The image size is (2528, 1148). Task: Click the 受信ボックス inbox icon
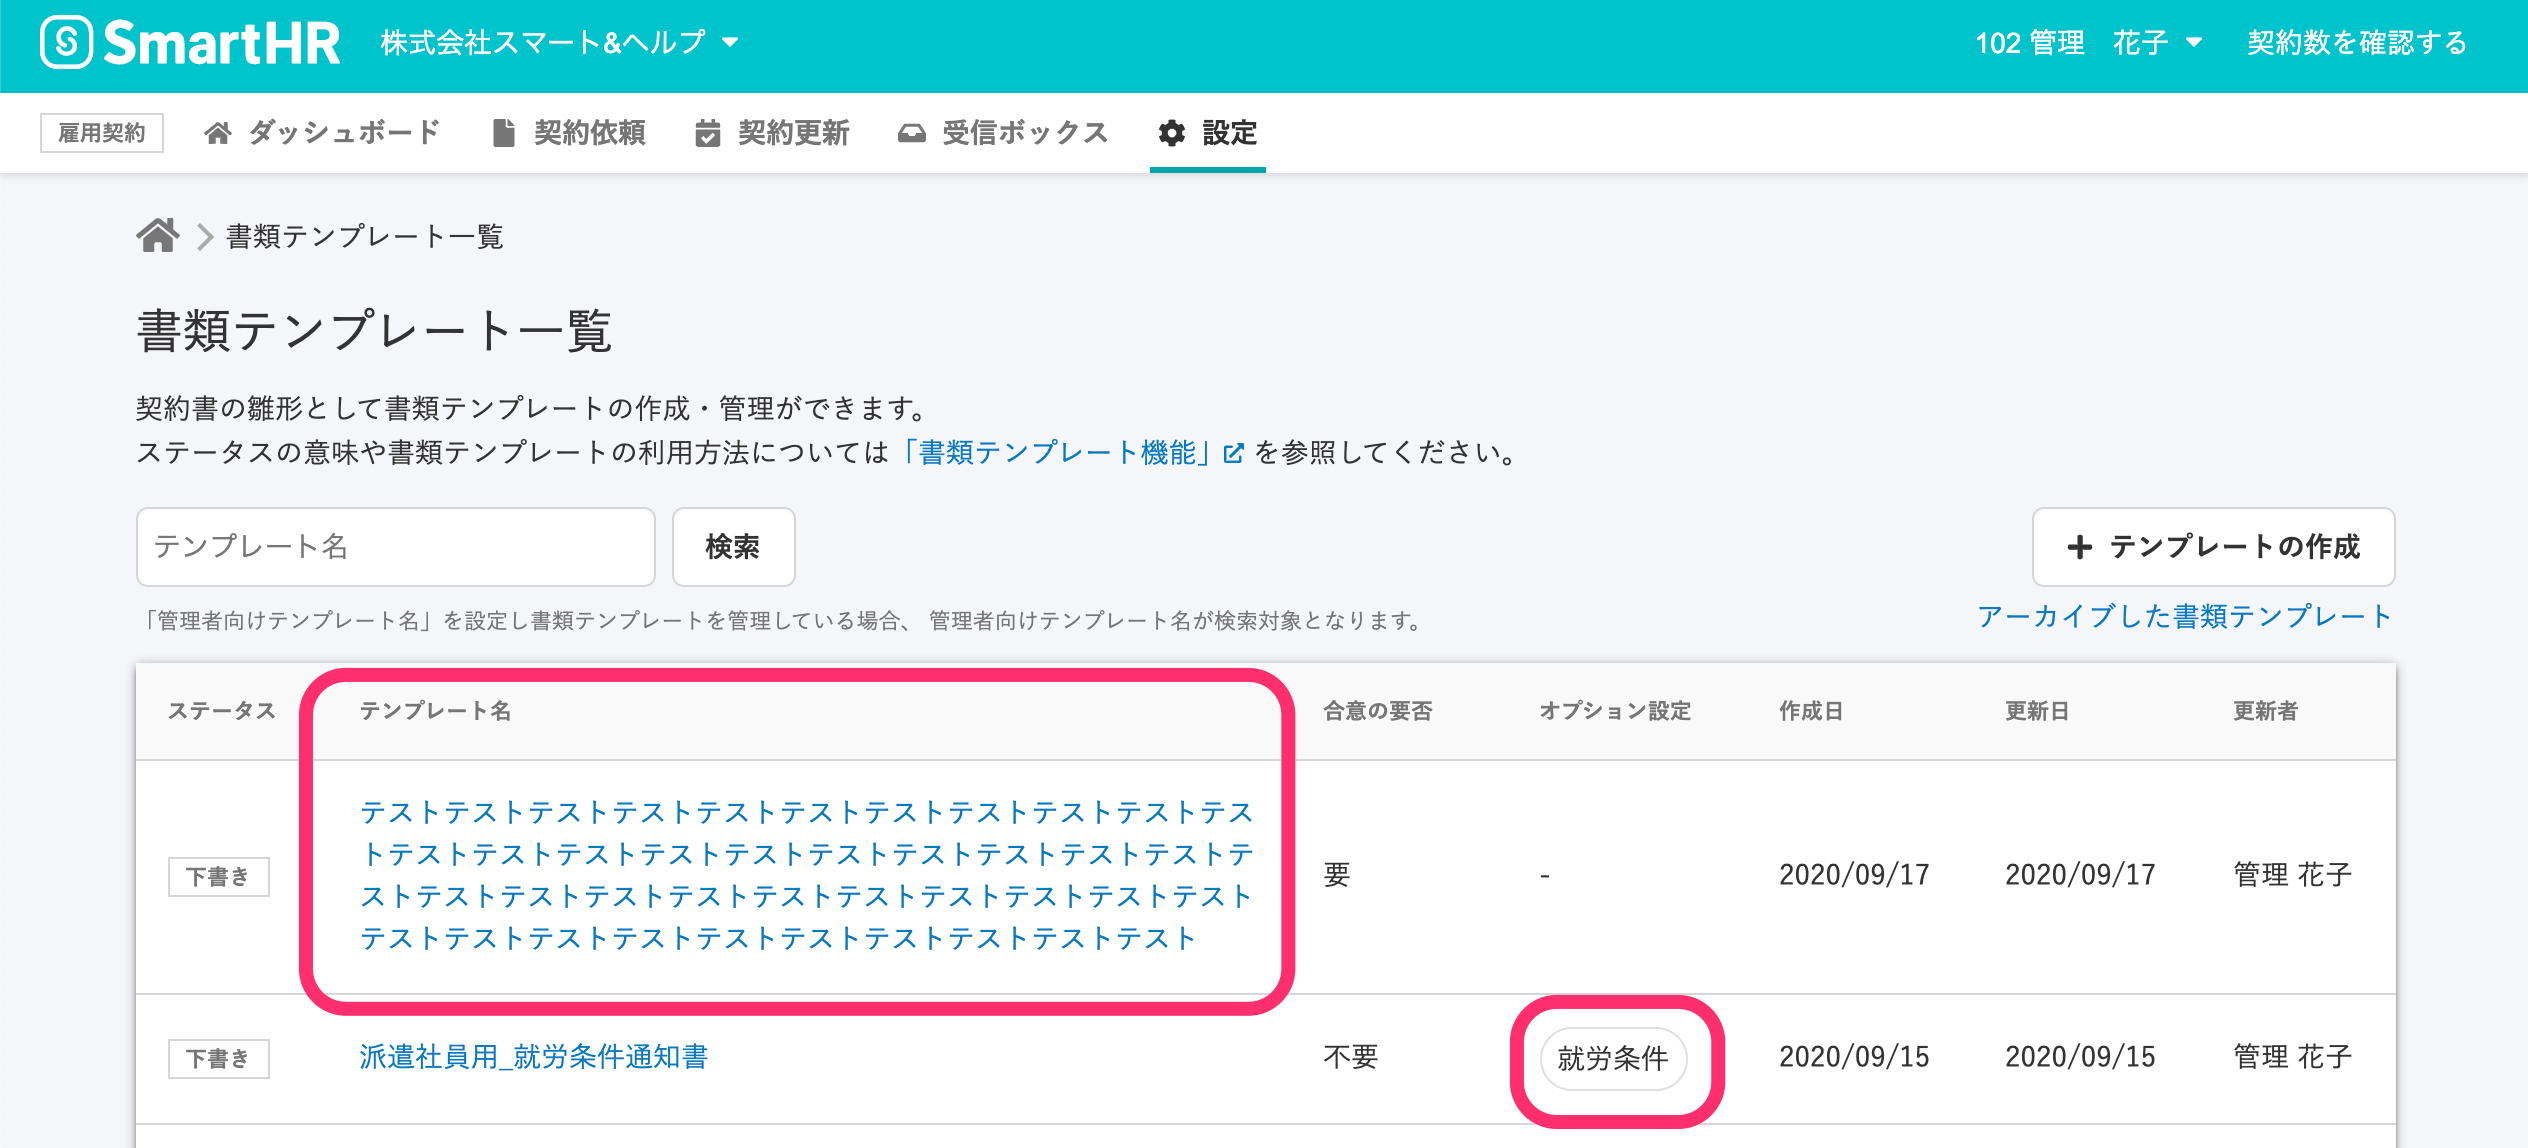click(x=911, y=133)
